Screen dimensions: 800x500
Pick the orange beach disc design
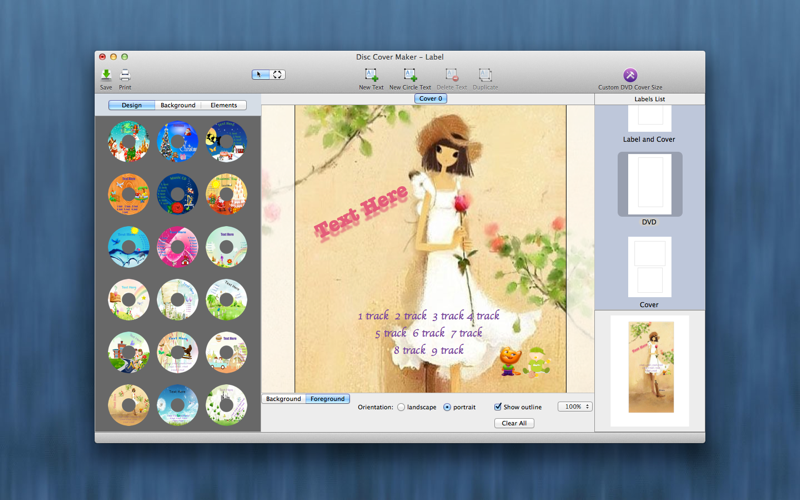(x=129, y=194)
